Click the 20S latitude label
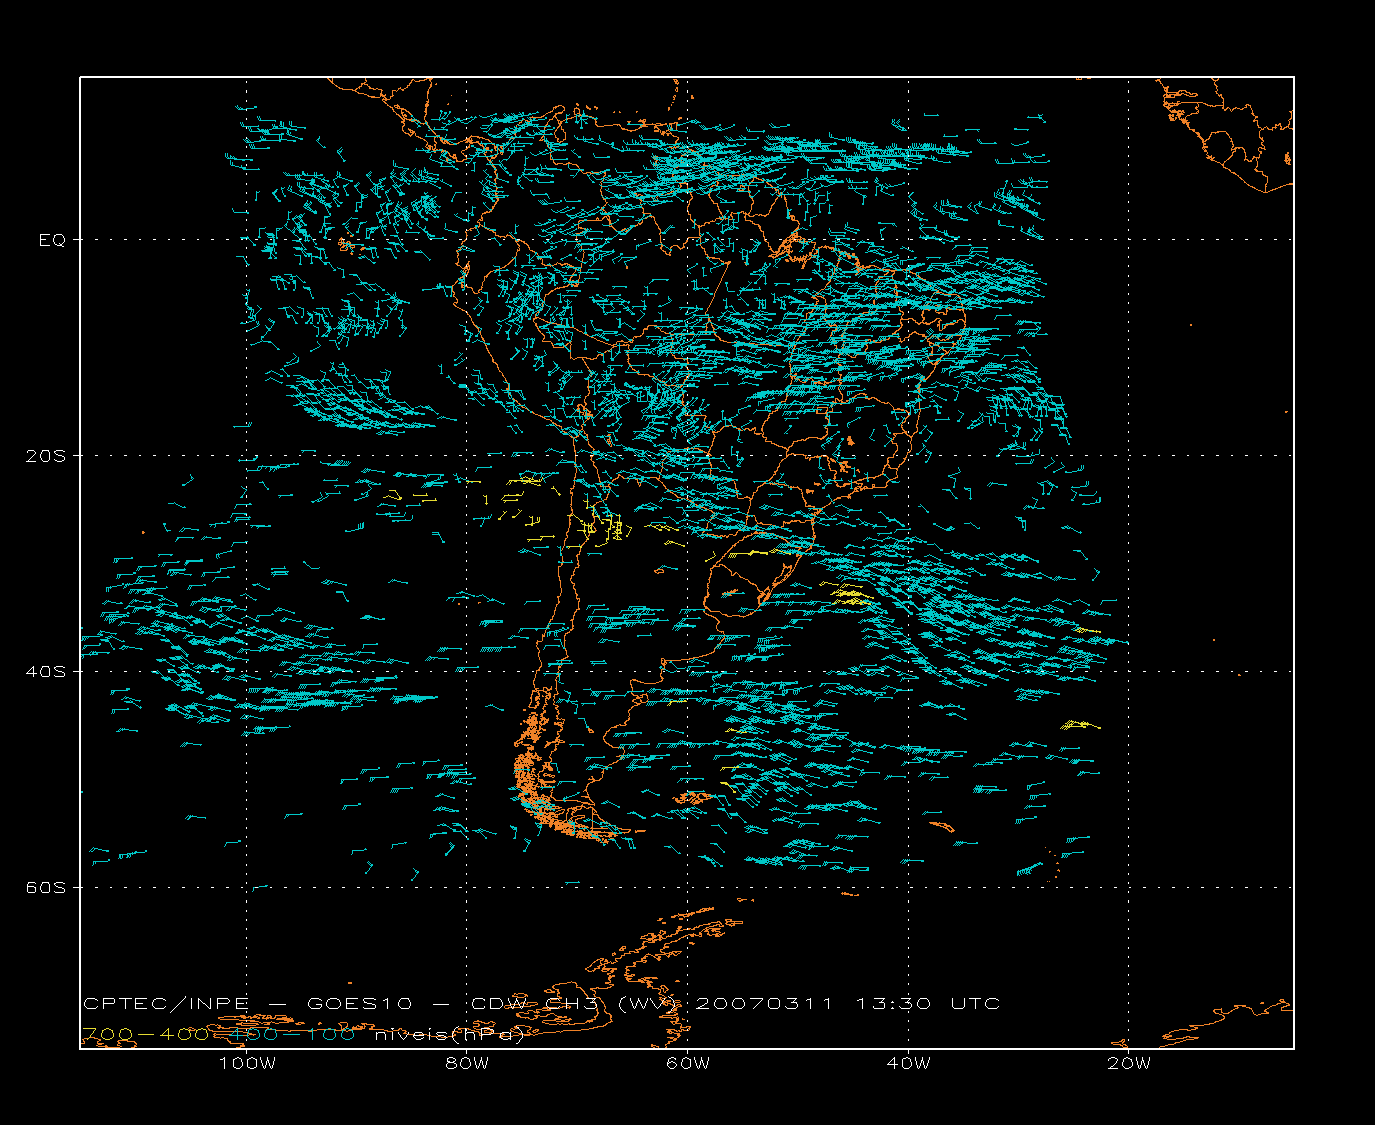 (x=45, y=456)
